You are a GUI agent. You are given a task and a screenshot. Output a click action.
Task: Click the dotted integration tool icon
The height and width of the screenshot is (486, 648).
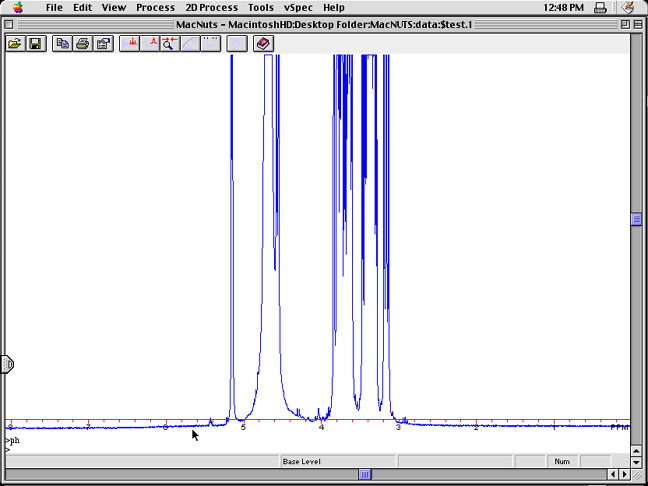pyautogui.click(x=210, y=44)
